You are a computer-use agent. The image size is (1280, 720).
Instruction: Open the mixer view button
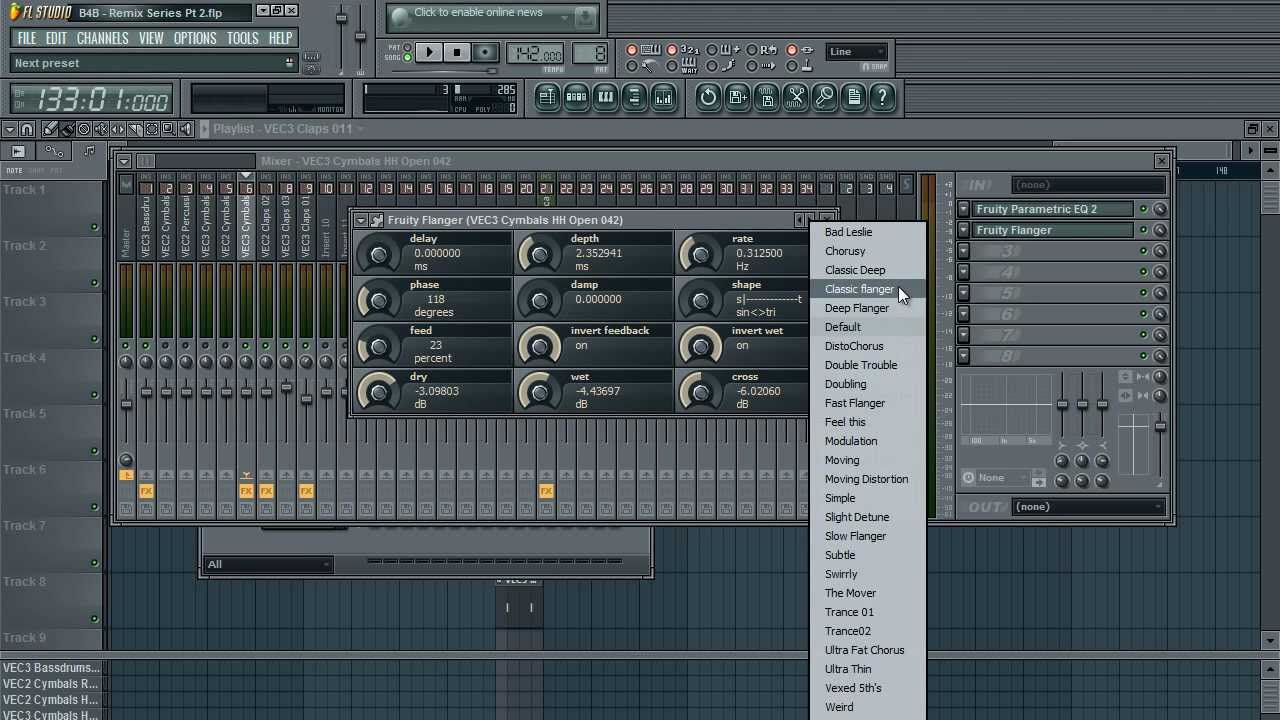pos(663,97)
